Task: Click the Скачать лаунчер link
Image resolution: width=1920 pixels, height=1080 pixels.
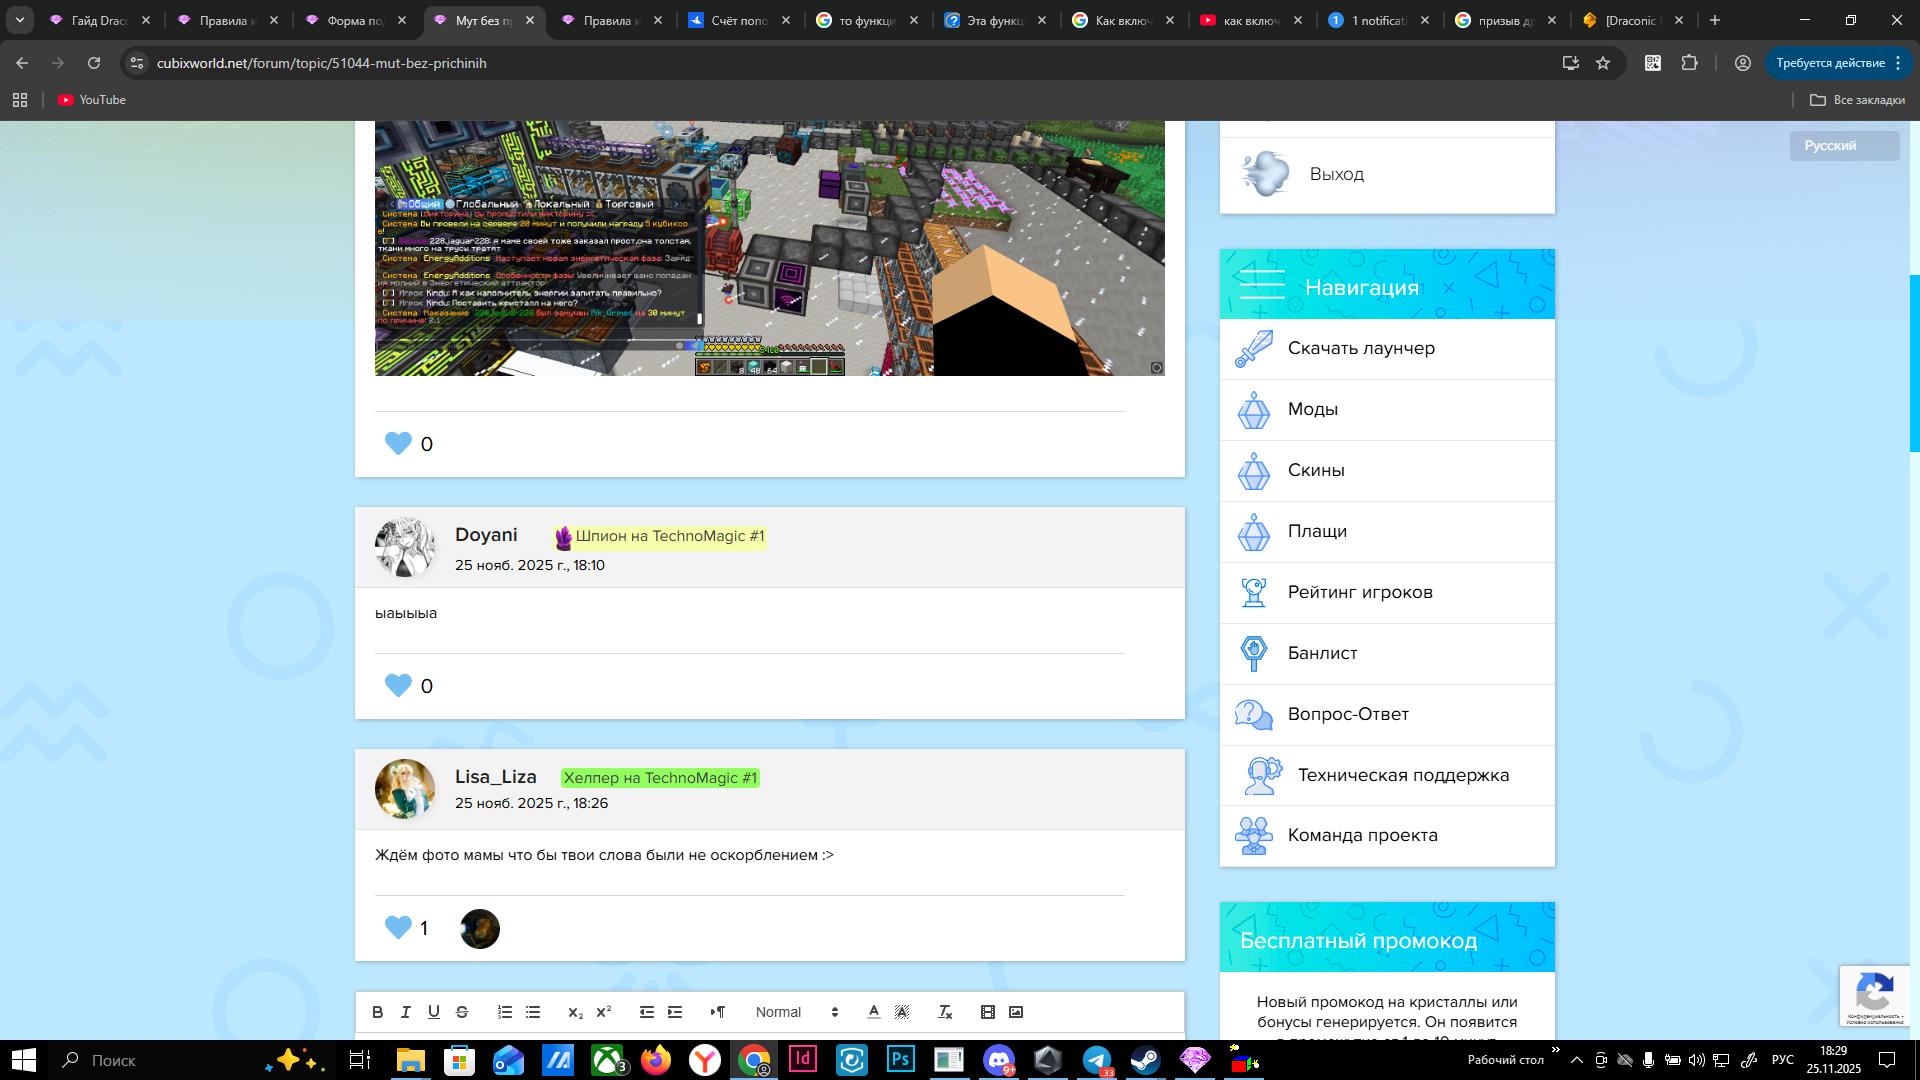Action: [1360, 349]
